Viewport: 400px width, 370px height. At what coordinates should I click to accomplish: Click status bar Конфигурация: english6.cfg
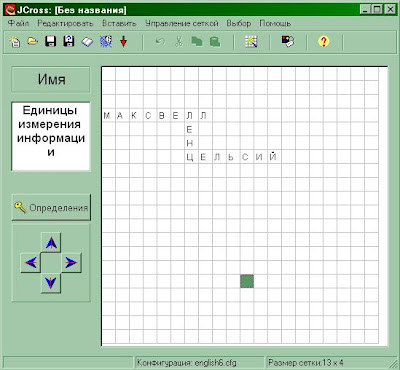pos(199,362)
